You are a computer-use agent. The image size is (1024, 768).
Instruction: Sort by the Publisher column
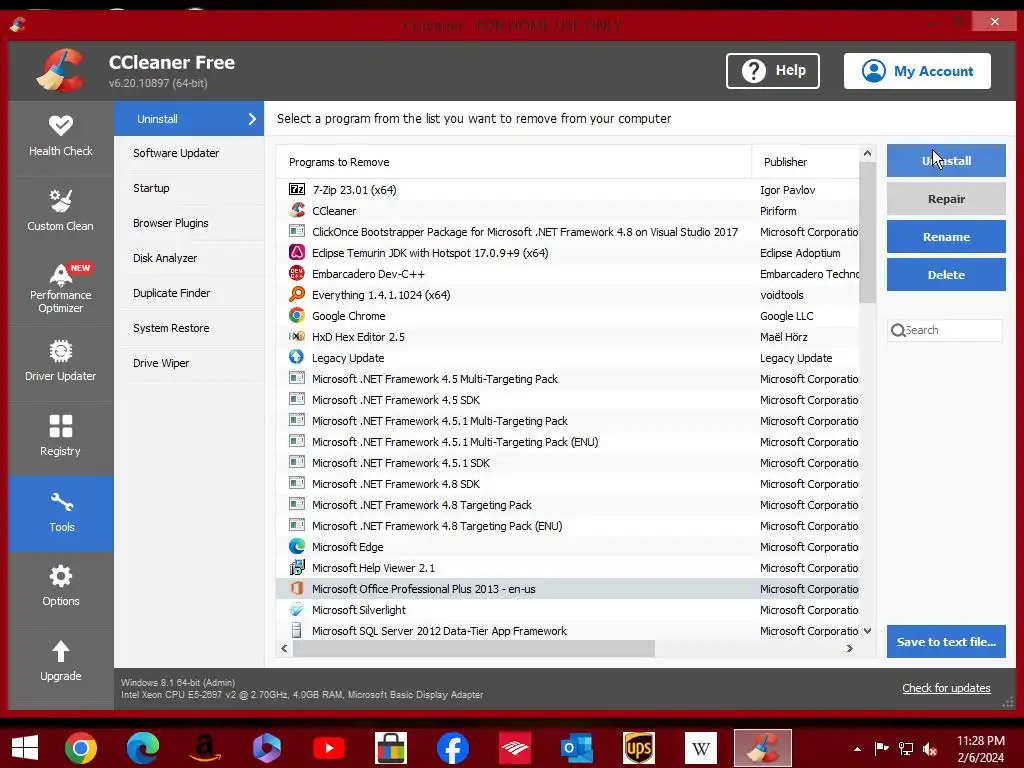[x=805, y=161]
